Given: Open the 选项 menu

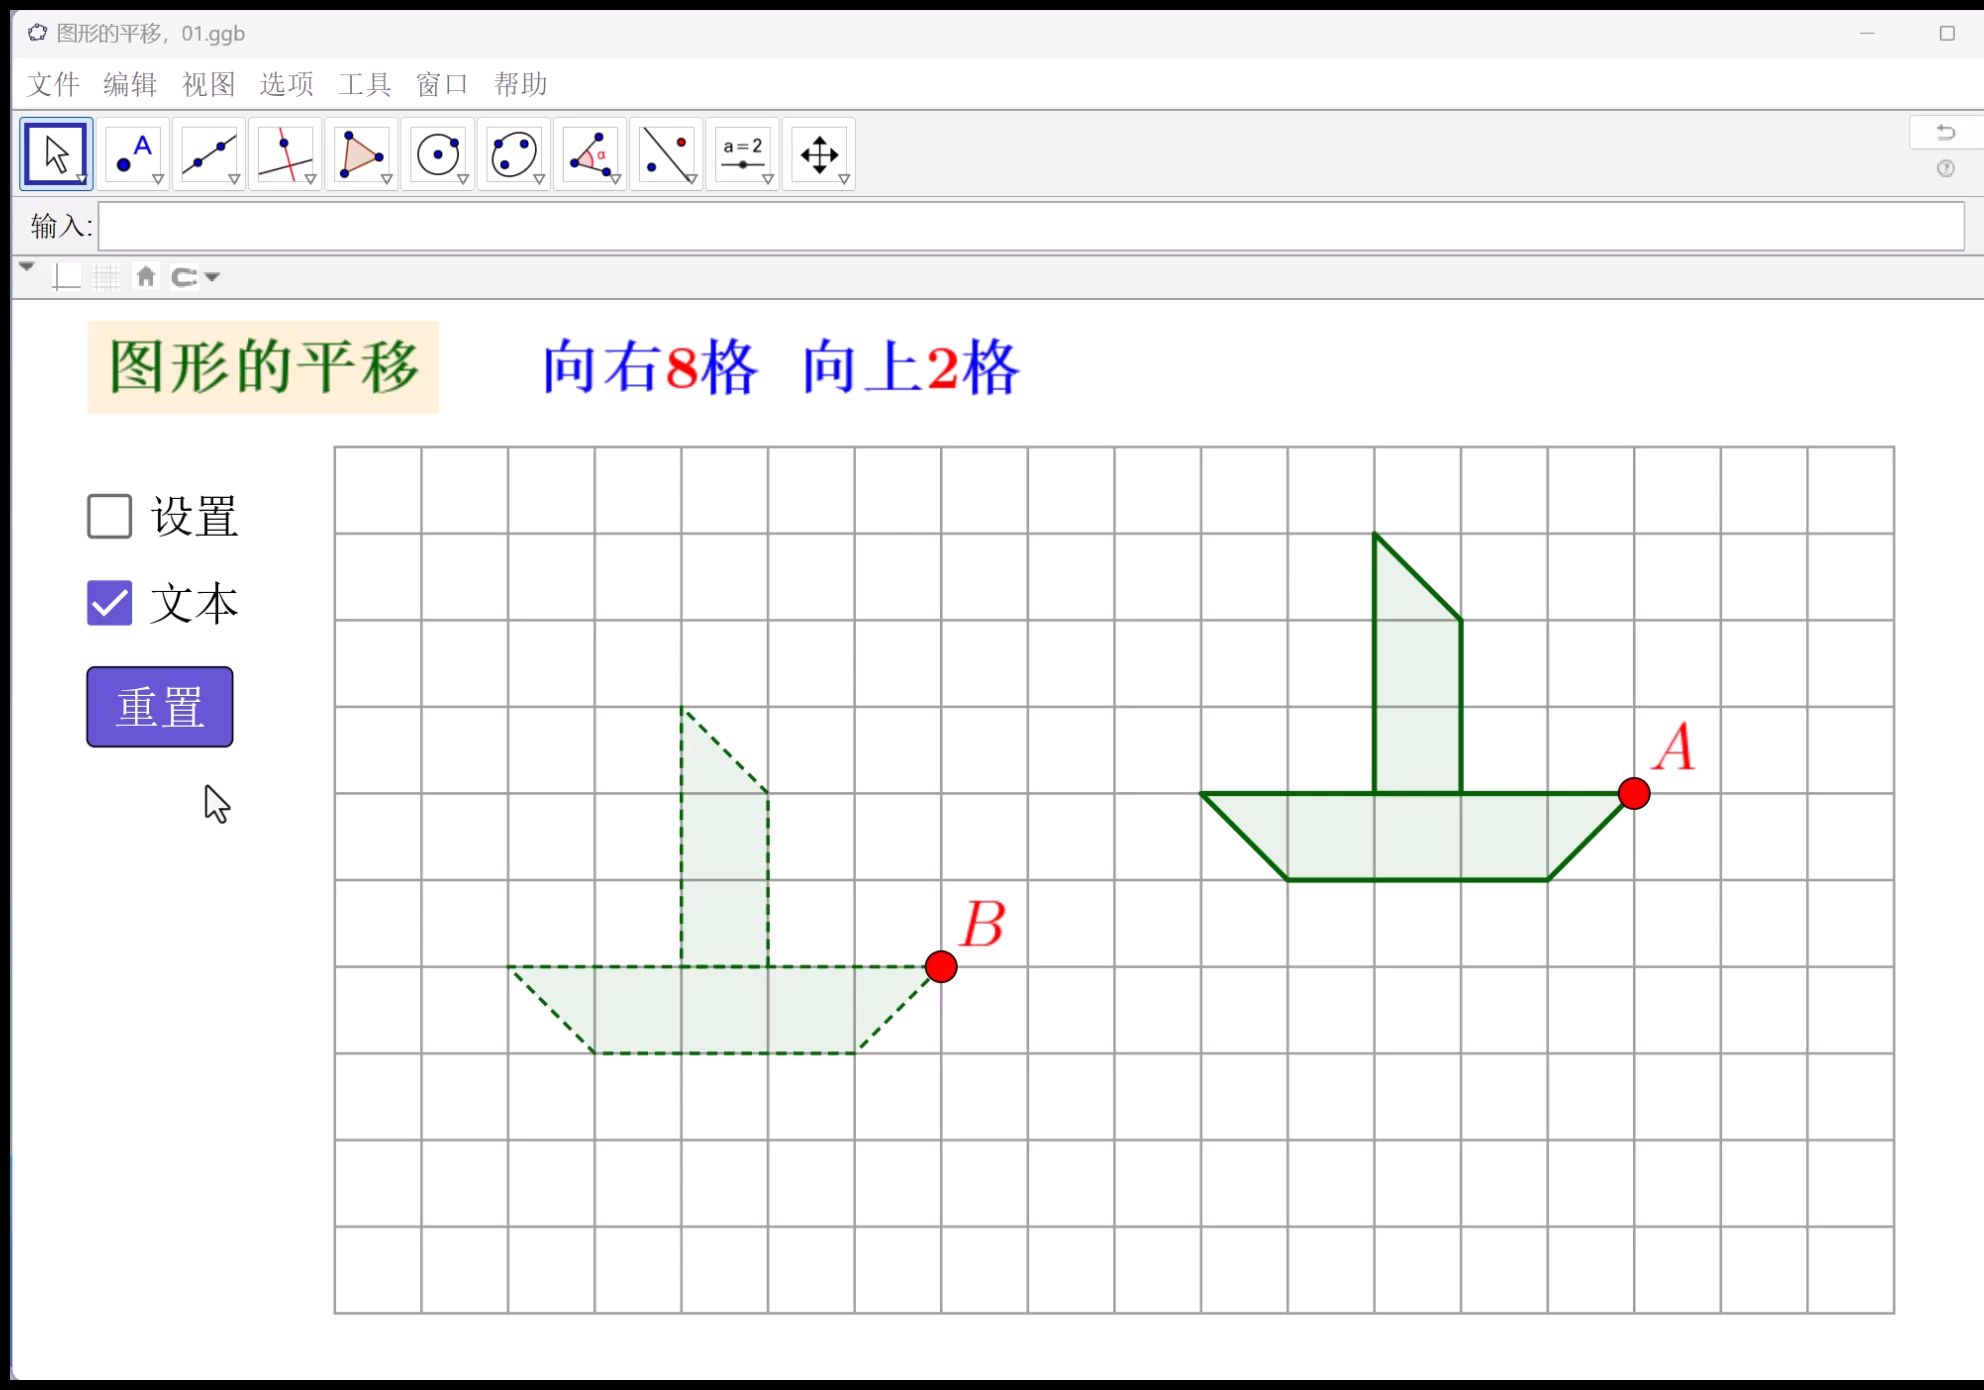Looking at the screenshot, I should [287, 84].
